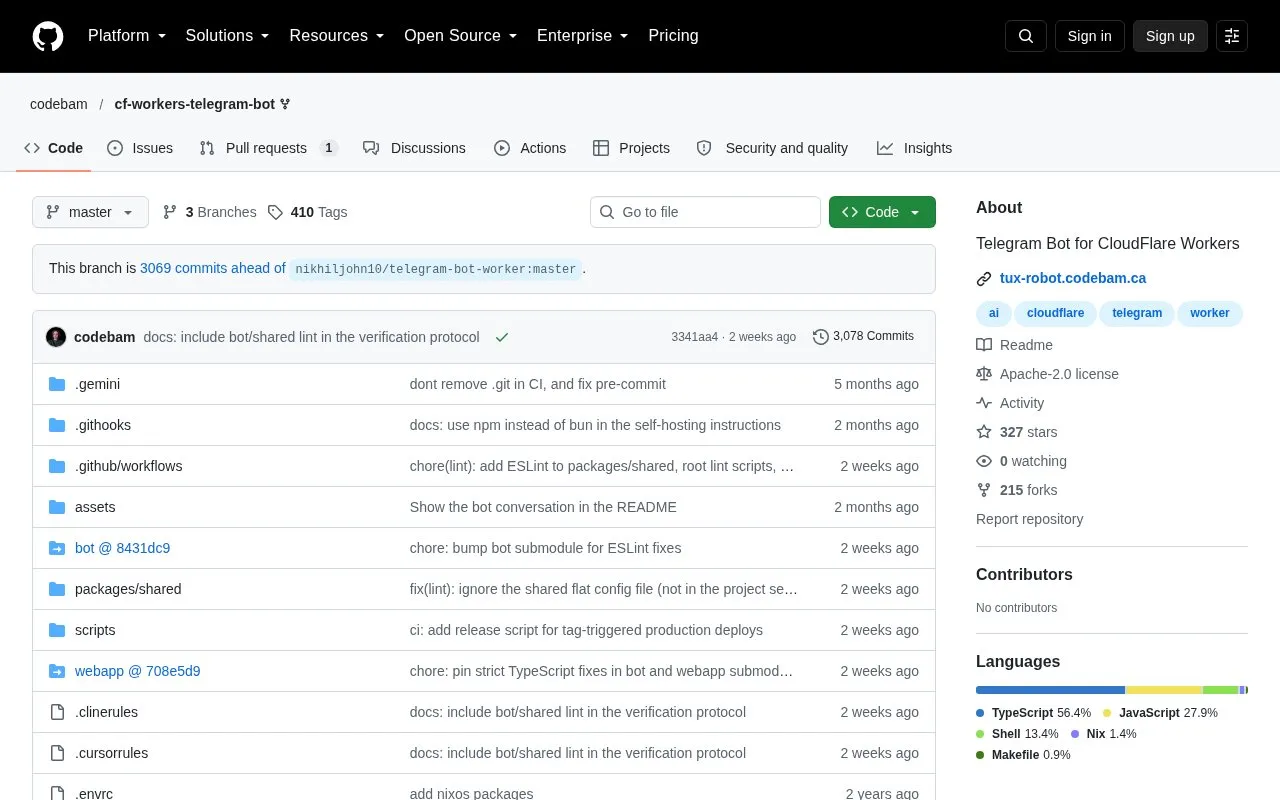Click the webapp submodule folder icon

click(x=57, y=671)
